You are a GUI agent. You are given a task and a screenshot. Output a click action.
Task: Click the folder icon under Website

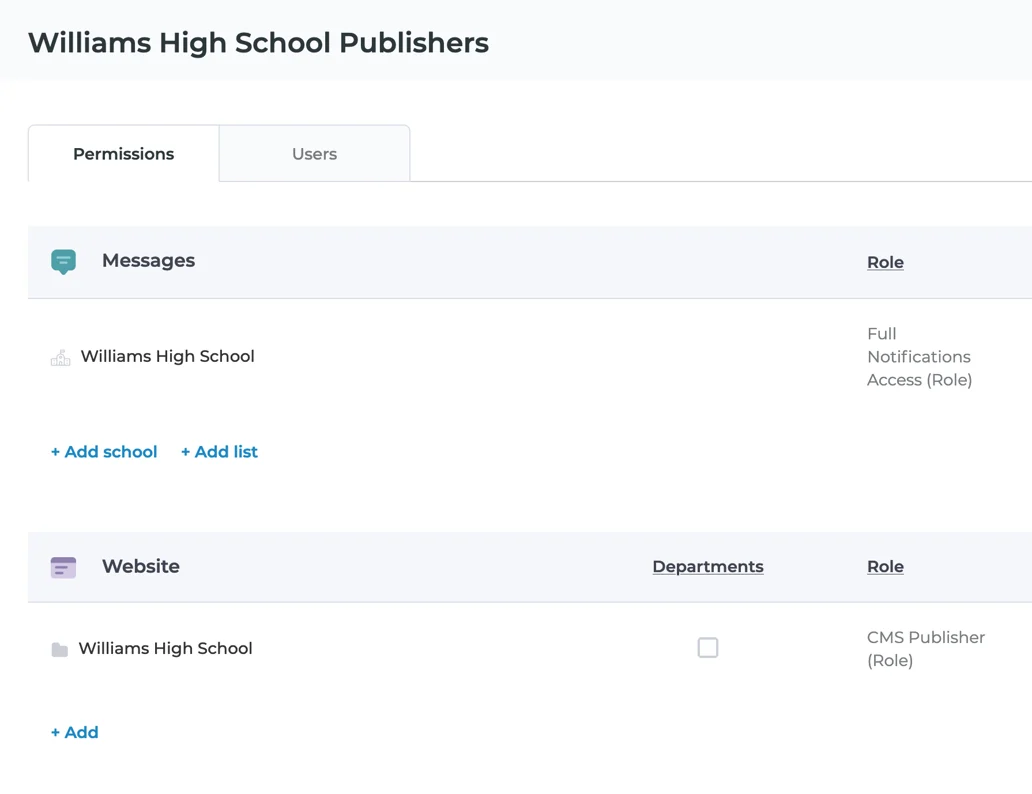tap(60, 649)
